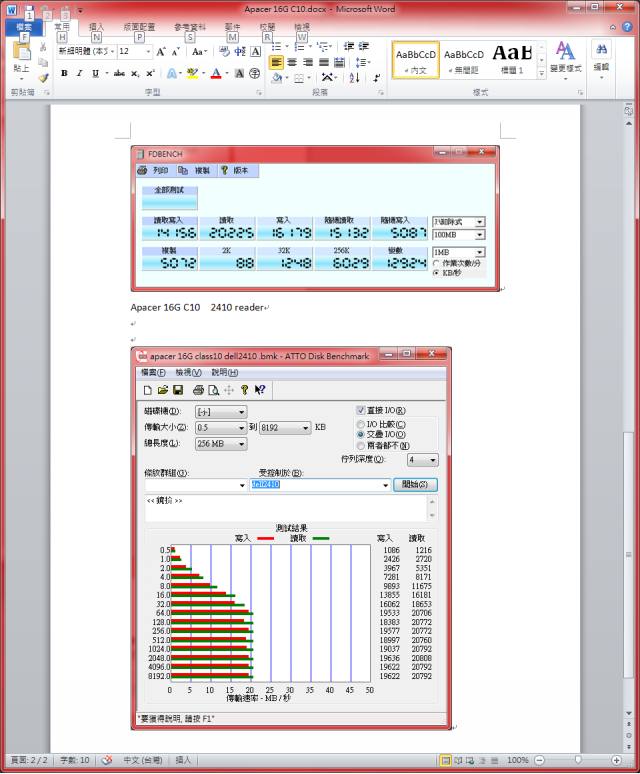
Task: Switch to Full Screen Reading view
Action: [x=457, y=760]
